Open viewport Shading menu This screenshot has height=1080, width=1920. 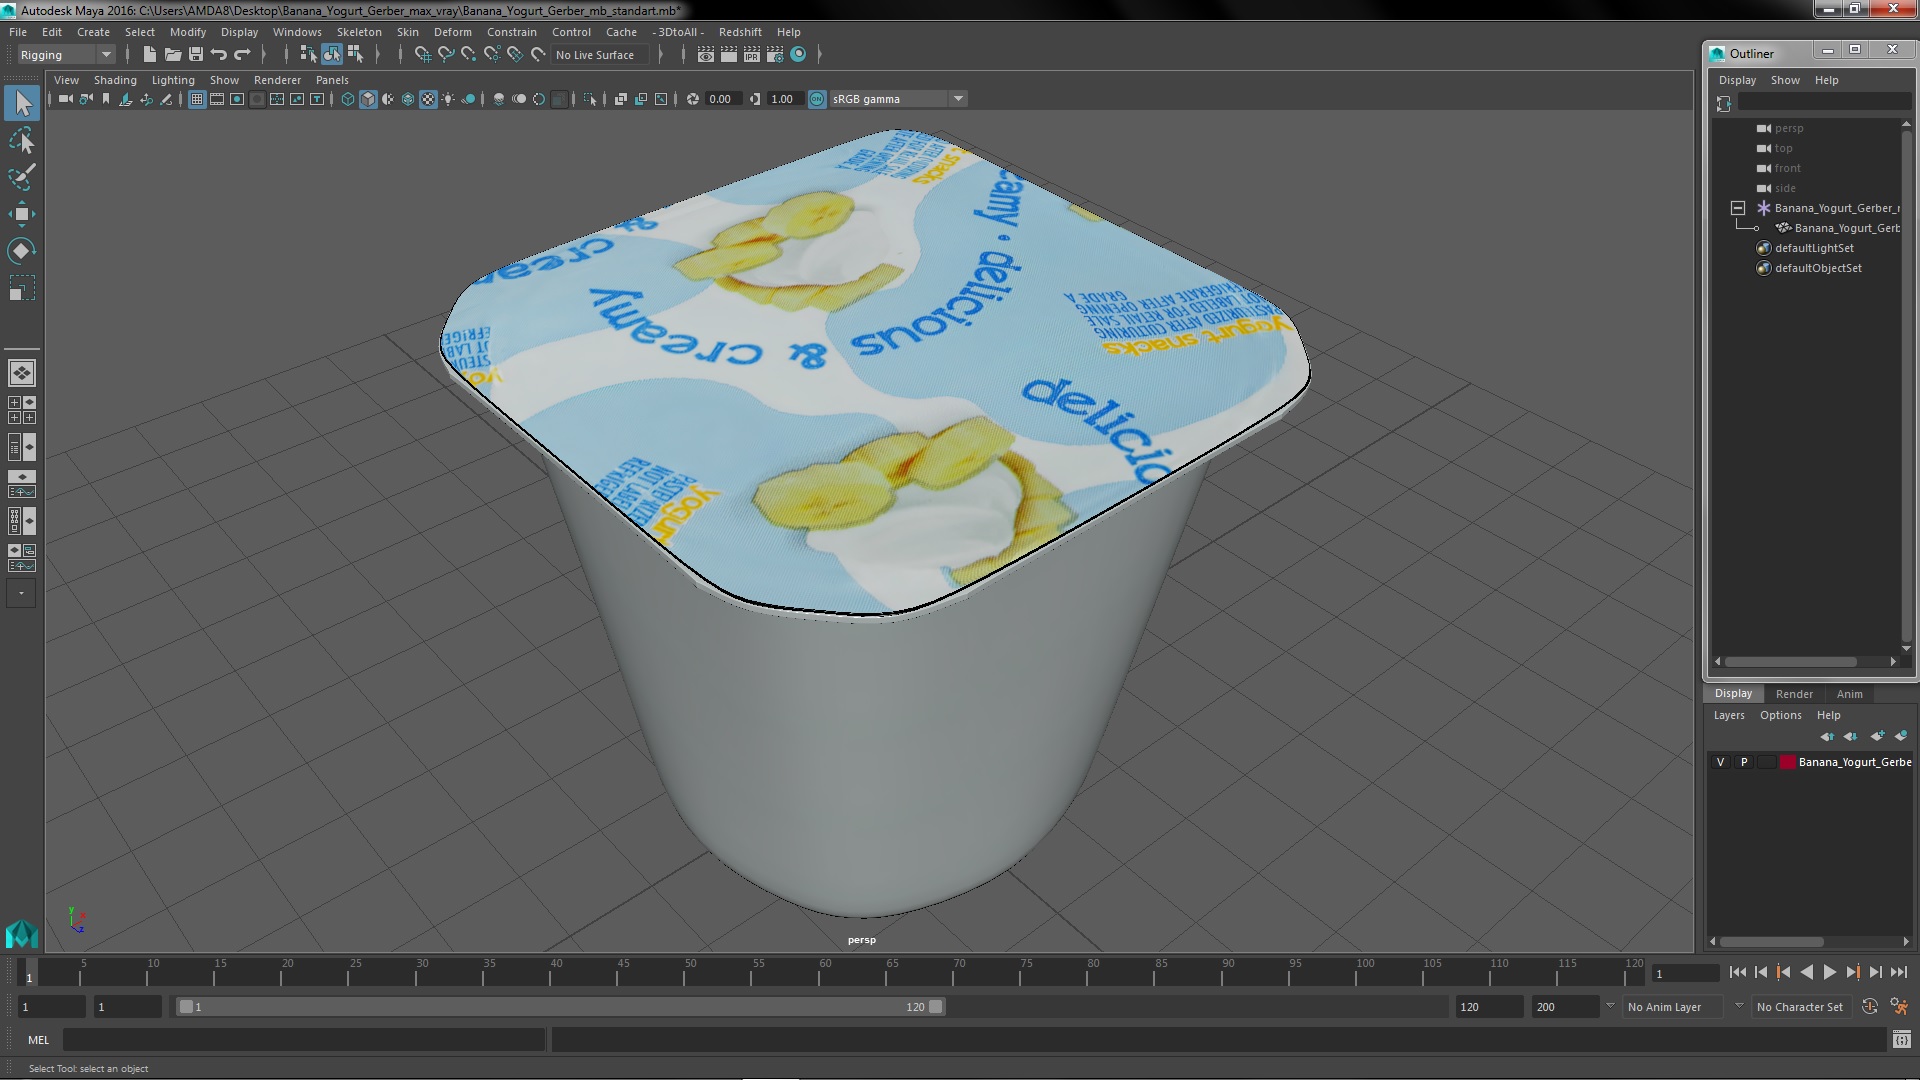tap(115, 80)
